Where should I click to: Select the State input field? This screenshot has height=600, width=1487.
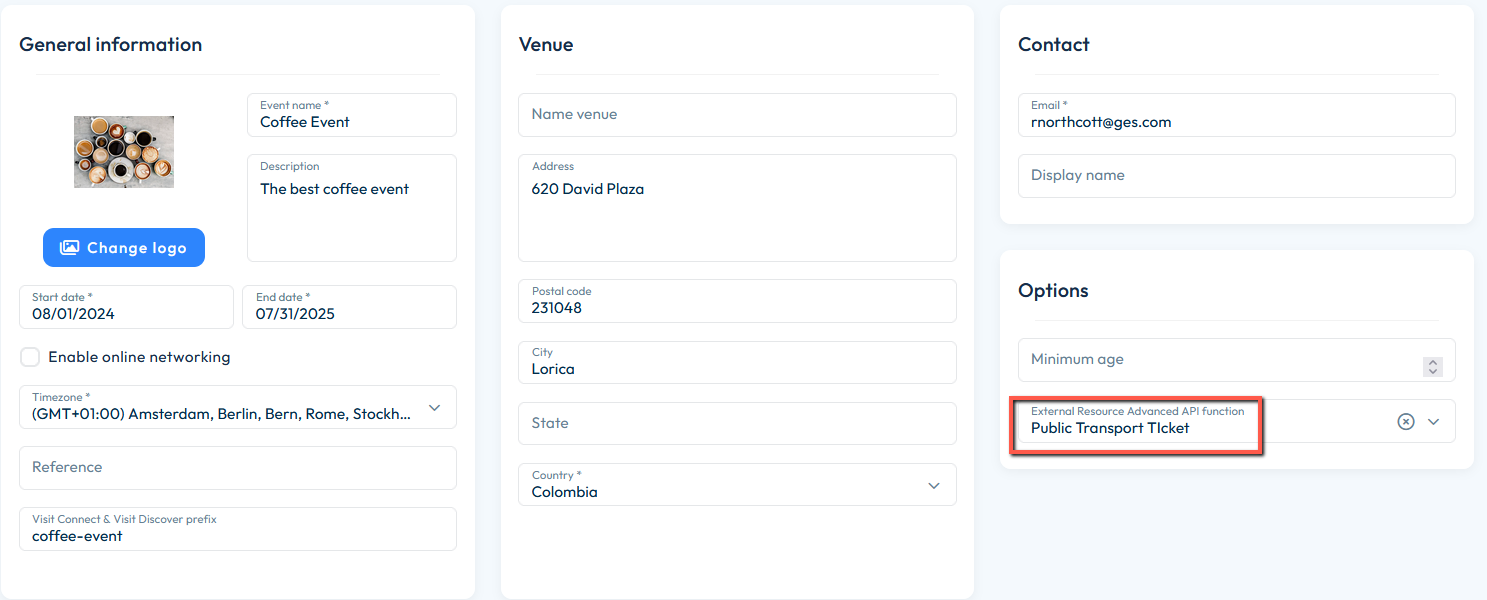736,423
